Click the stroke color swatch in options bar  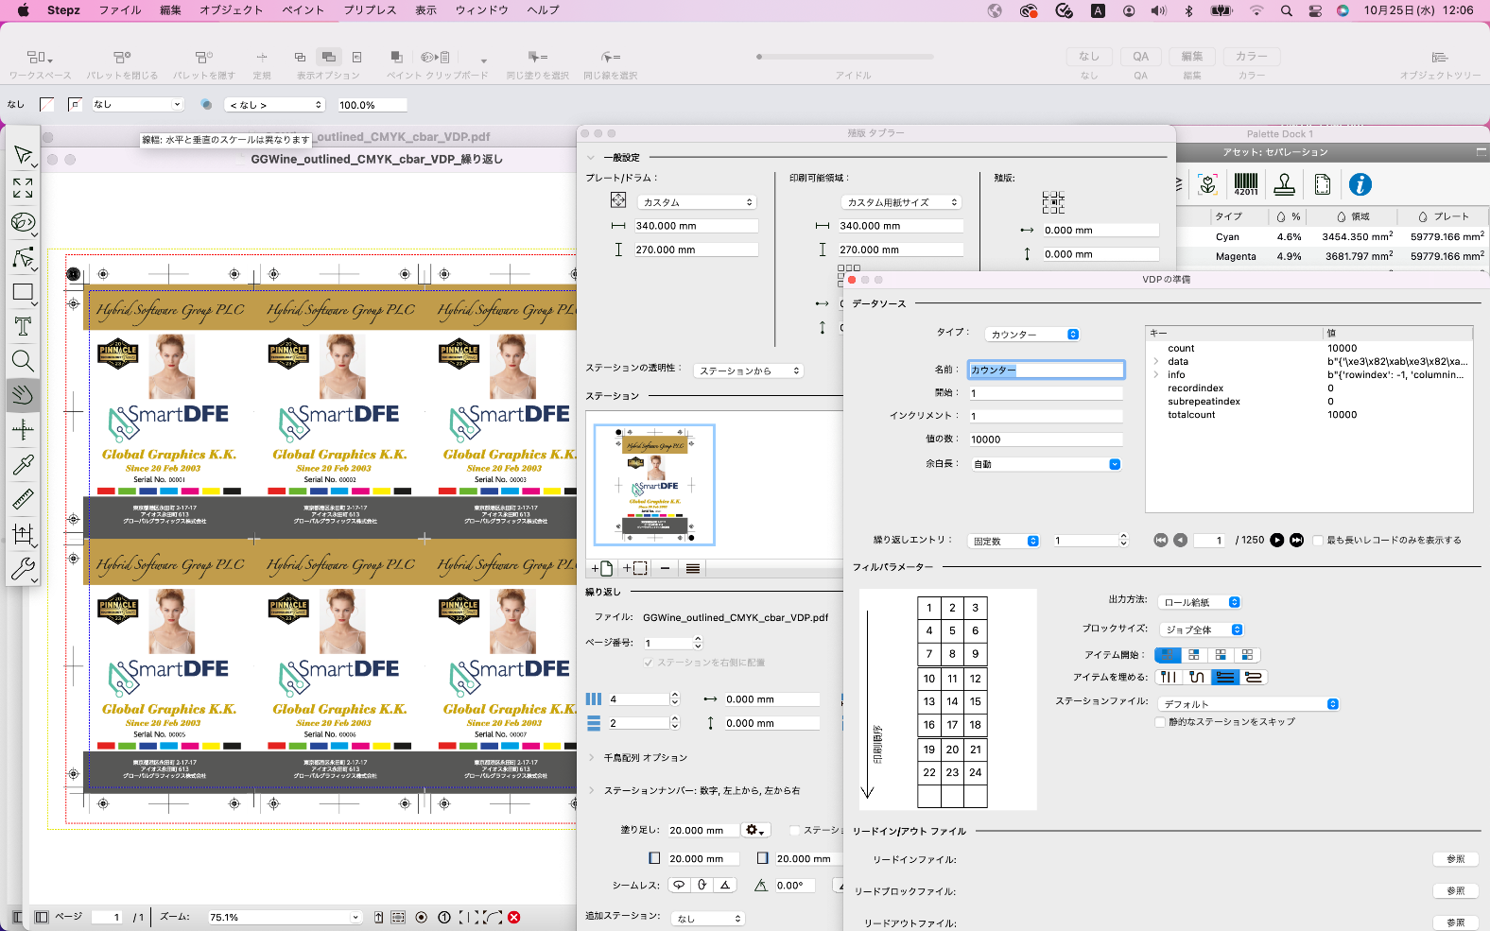tap(75, 104)
